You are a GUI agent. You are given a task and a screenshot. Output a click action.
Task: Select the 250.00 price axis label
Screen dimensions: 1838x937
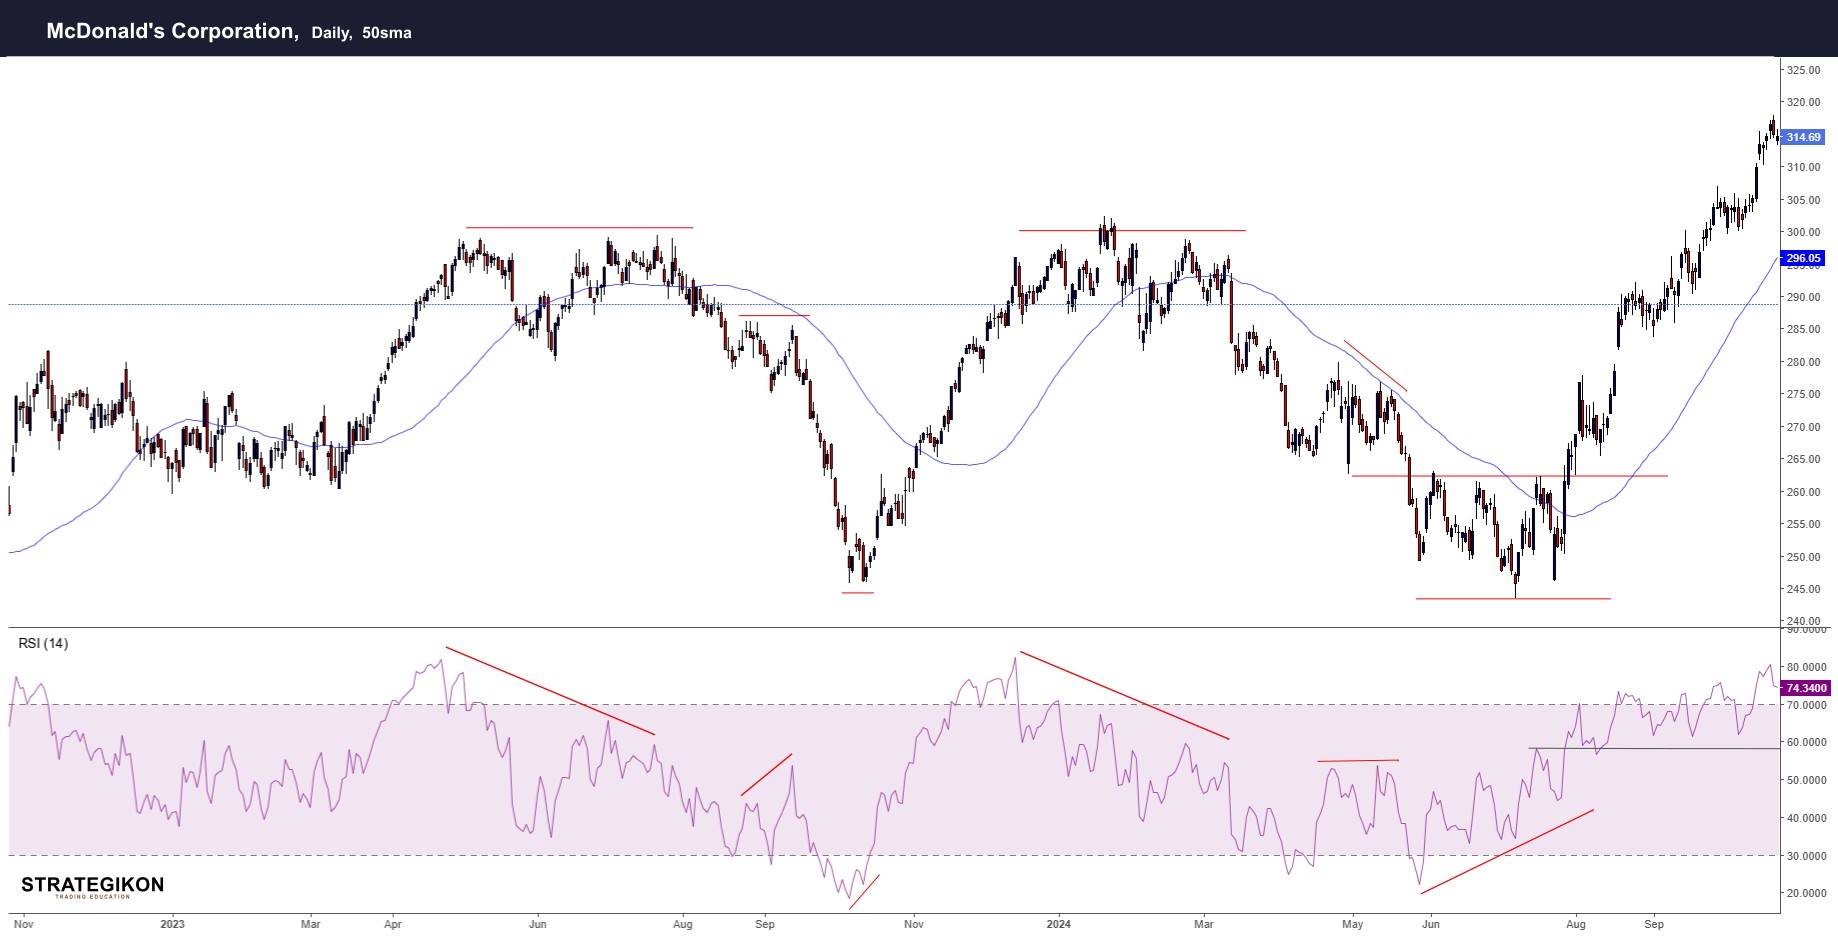click(1804, 557)
